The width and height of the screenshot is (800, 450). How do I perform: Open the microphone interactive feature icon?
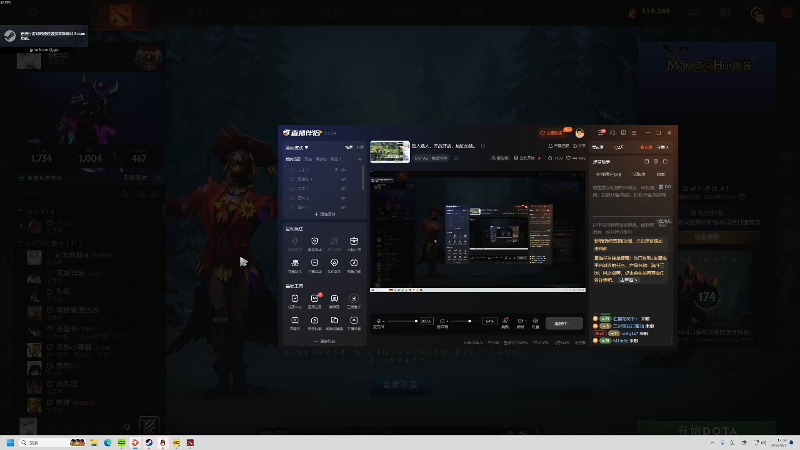[x=295, y=241]
